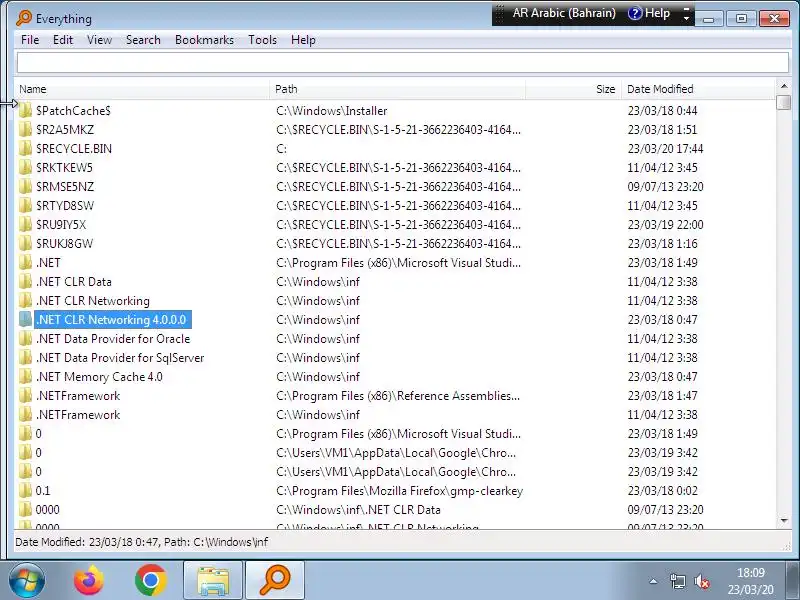The width and height of the screenshot is (800, 600).
Task: Click path C:\Program Files\Mozilla Firefox\gmp-clearkey
Action: tap(399, 491)
